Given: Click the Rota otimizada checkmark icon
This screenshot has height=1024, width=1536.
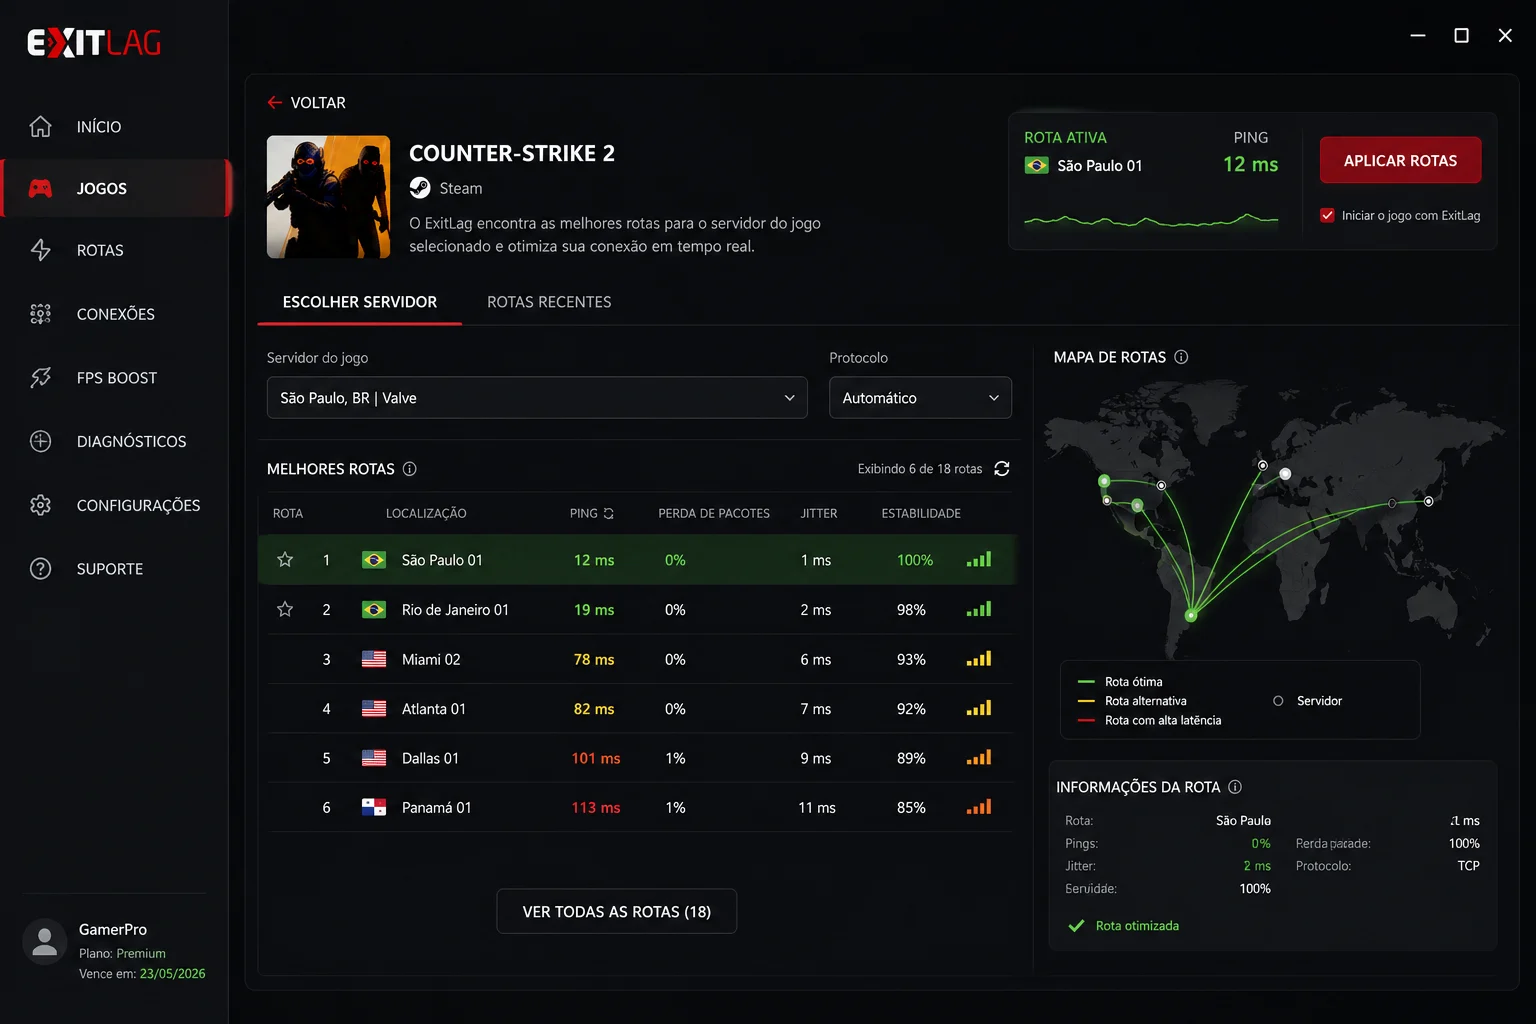Looking at the screenshot, I should 1076,926.
